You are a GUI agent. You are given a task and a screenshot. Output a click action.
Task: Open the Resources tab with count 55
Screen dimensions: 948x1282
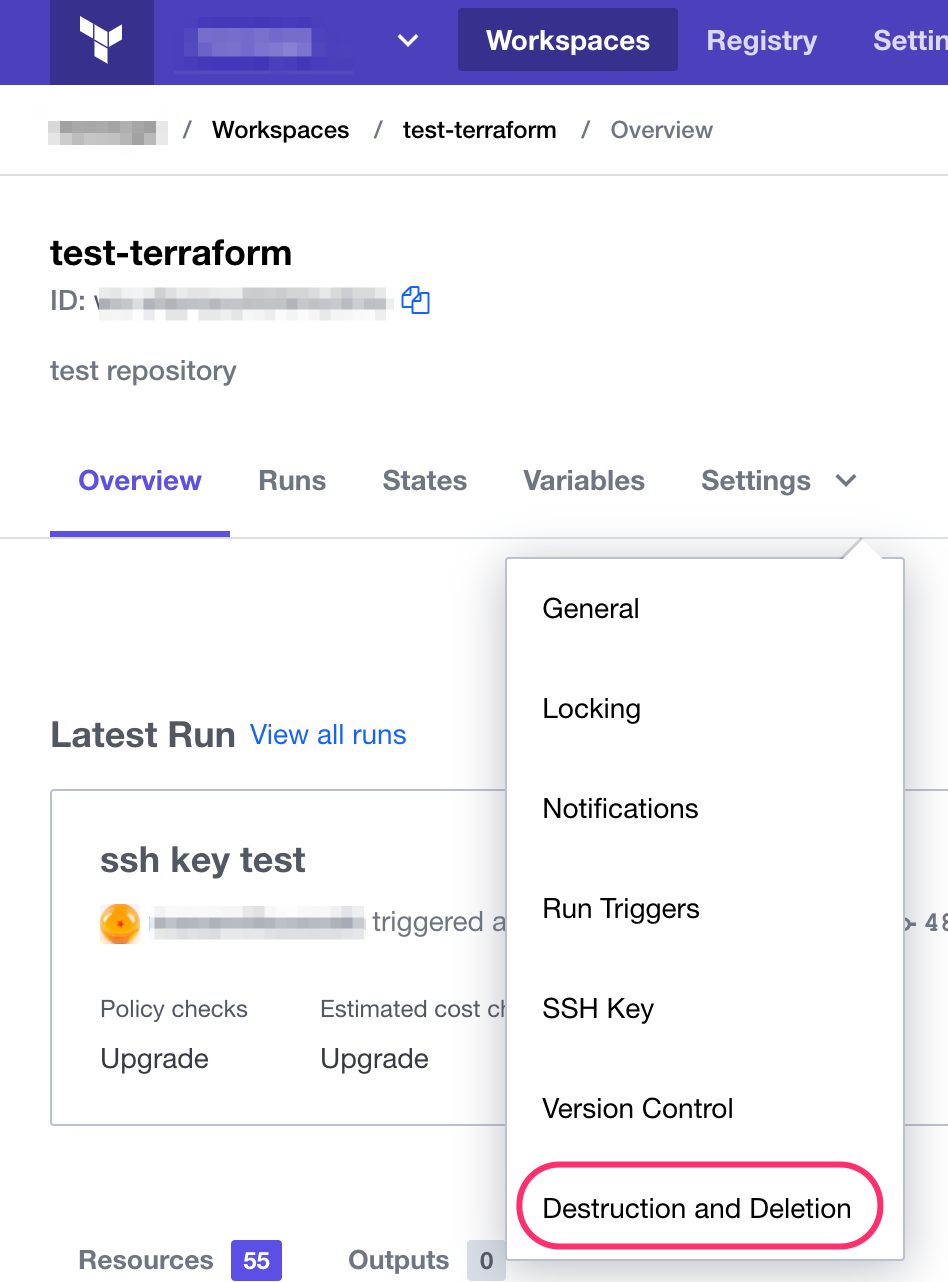pos(180,1260)
